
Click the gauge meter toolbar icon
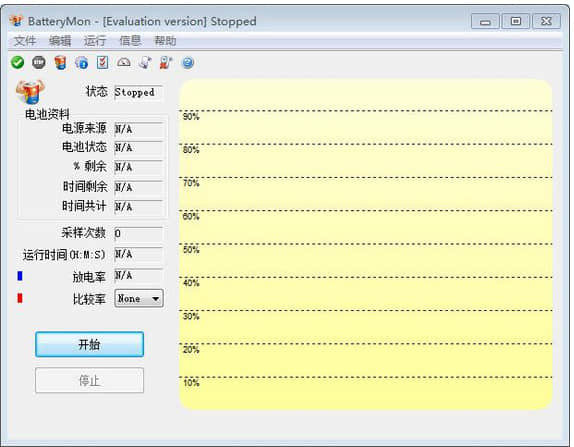click(x=124, y=63)
